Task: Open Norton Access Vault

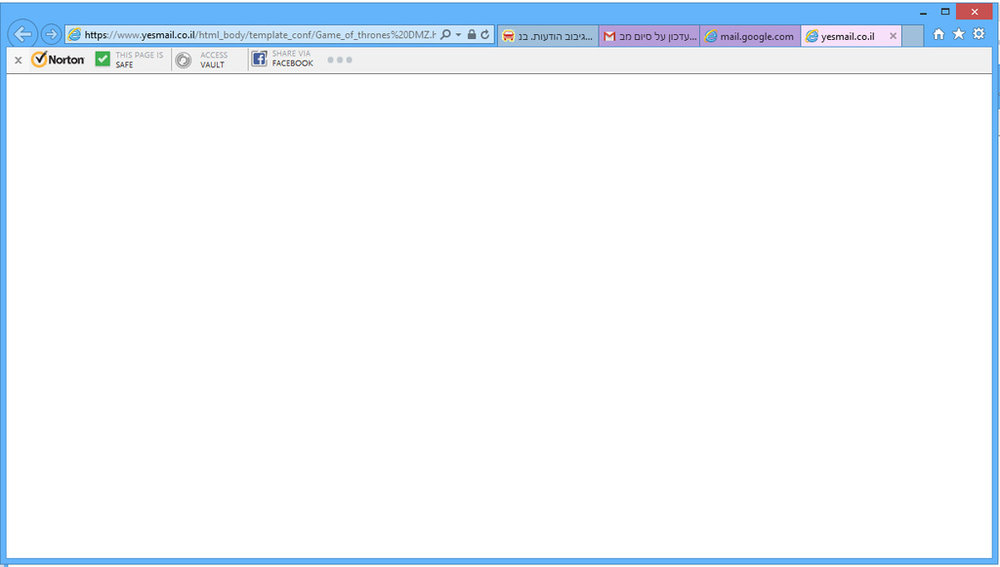Action: tap(202, 60)
